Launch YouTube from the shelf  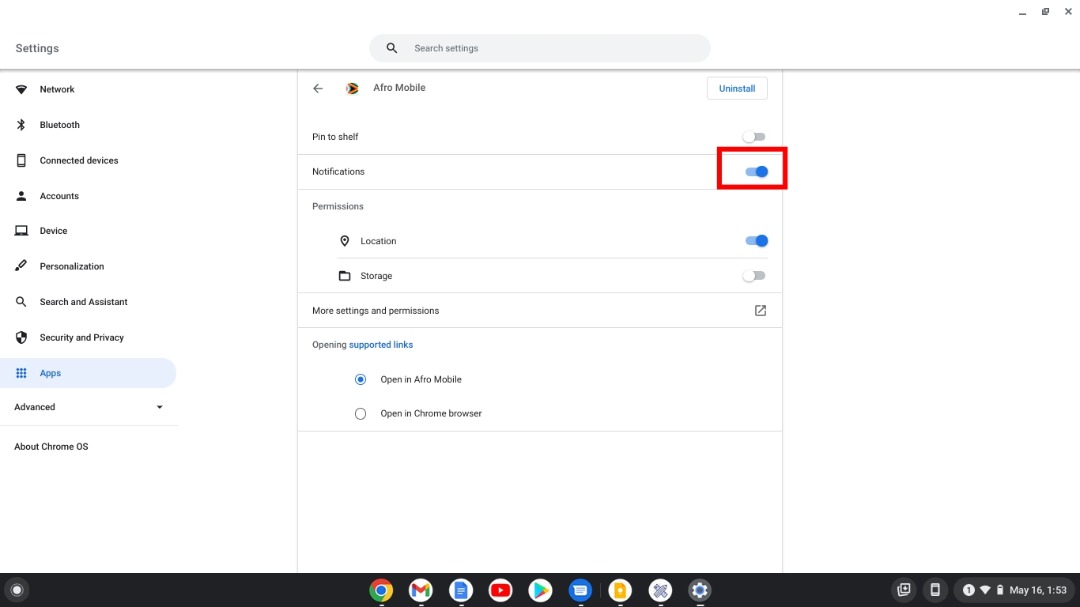pyautogui.click(x=501, y=590)
